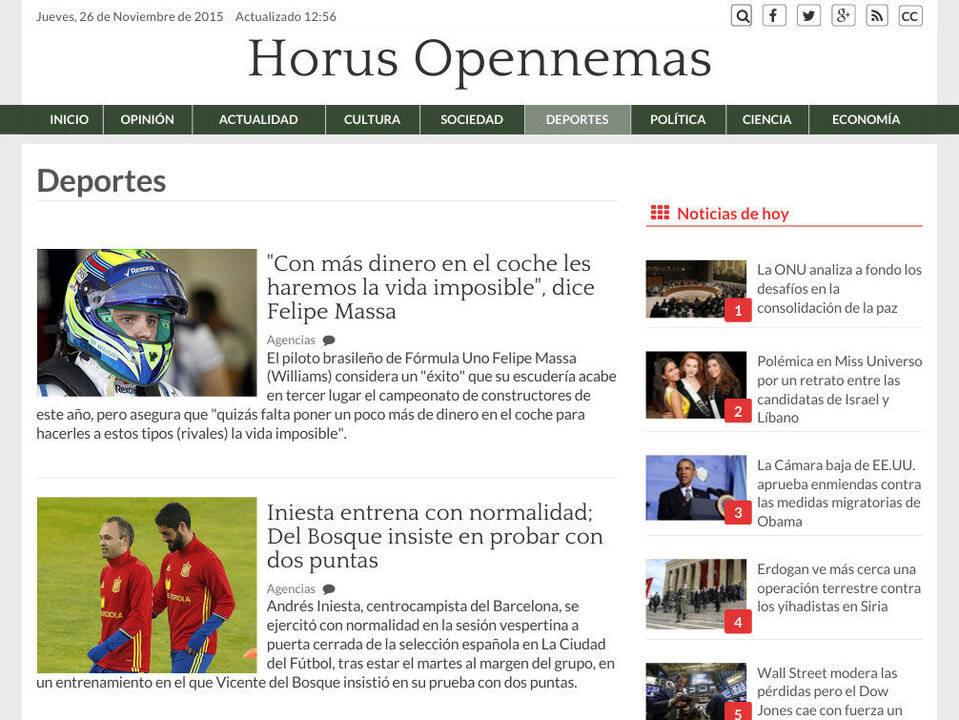This screenshot has width=959, height=720.
Task: Open the Felipe Massa headline article
Action: pyautogui.click(x=430, y=287)
